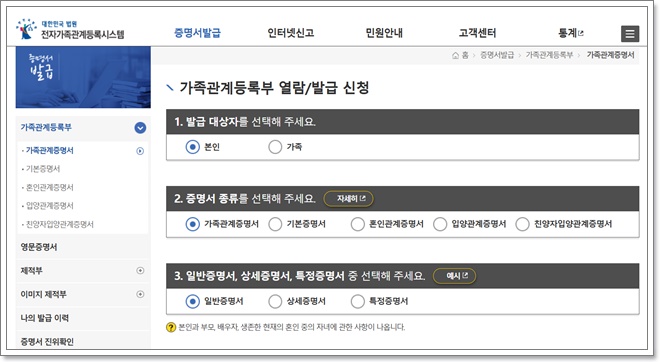The width and height of the screenshot is (660, 362).
Task: Select the 특정증명서 radio option
Action: tap(357, 301)
